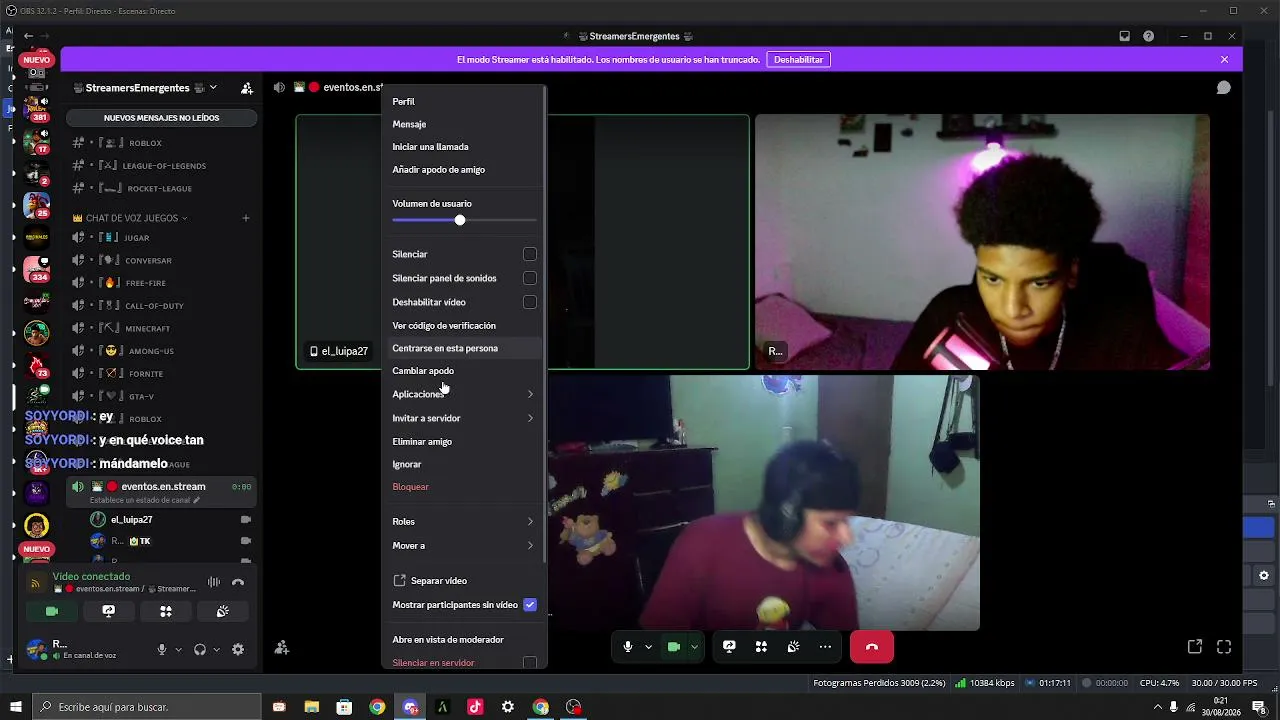Expand the Roles submenu

(x=463, y=521)
